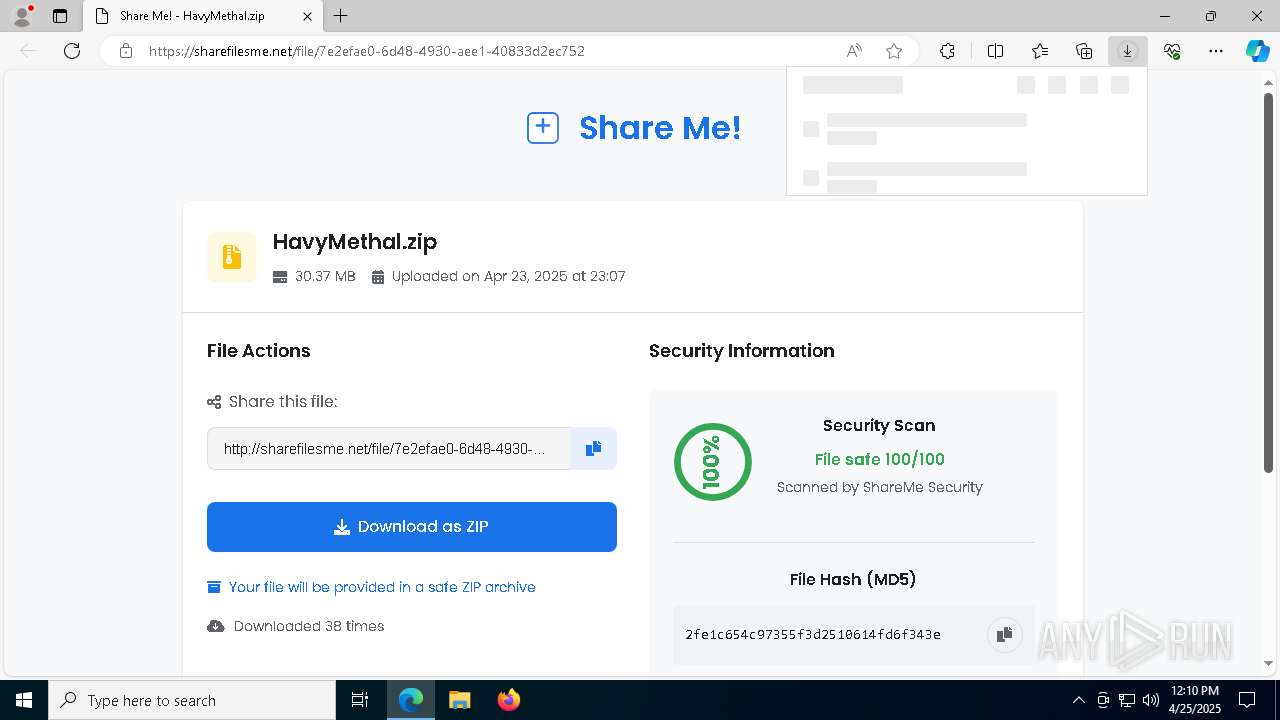Select the Scanned by ShareMe Security text
This screenshot has width=1280, height=720.
point(880,487)
